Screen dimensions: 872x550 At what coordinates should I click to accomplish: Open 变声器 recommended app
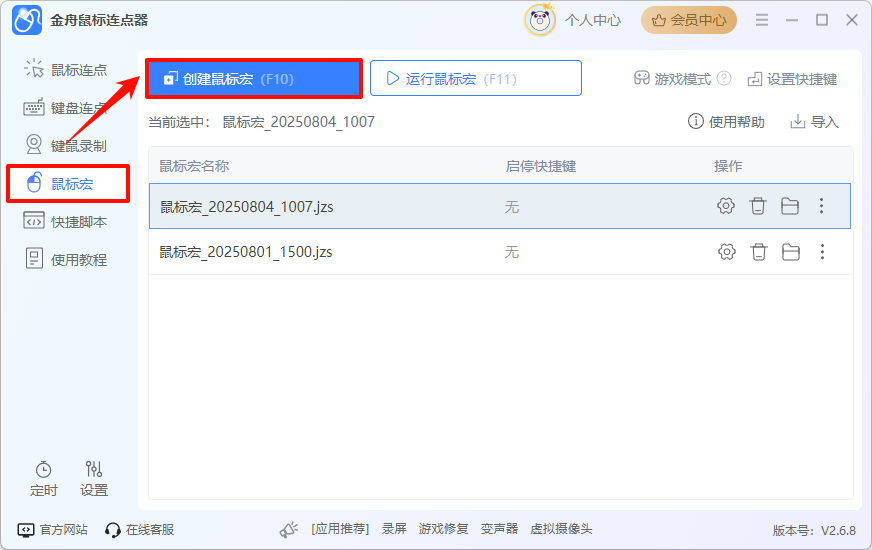click(499, 529)
